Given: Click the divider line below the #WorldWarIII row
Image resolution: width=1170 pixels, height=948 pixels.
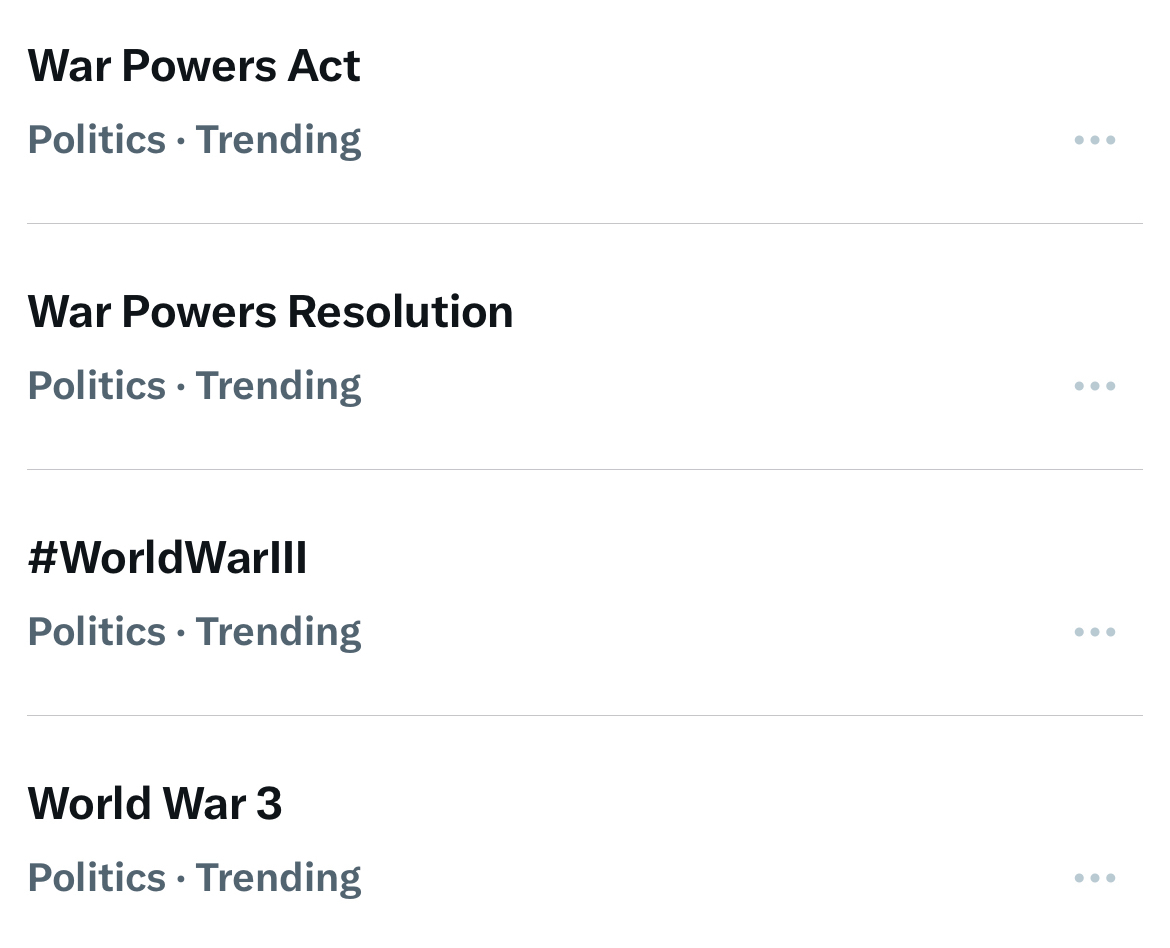Looking at the screenshot, I should click(585, 715).
